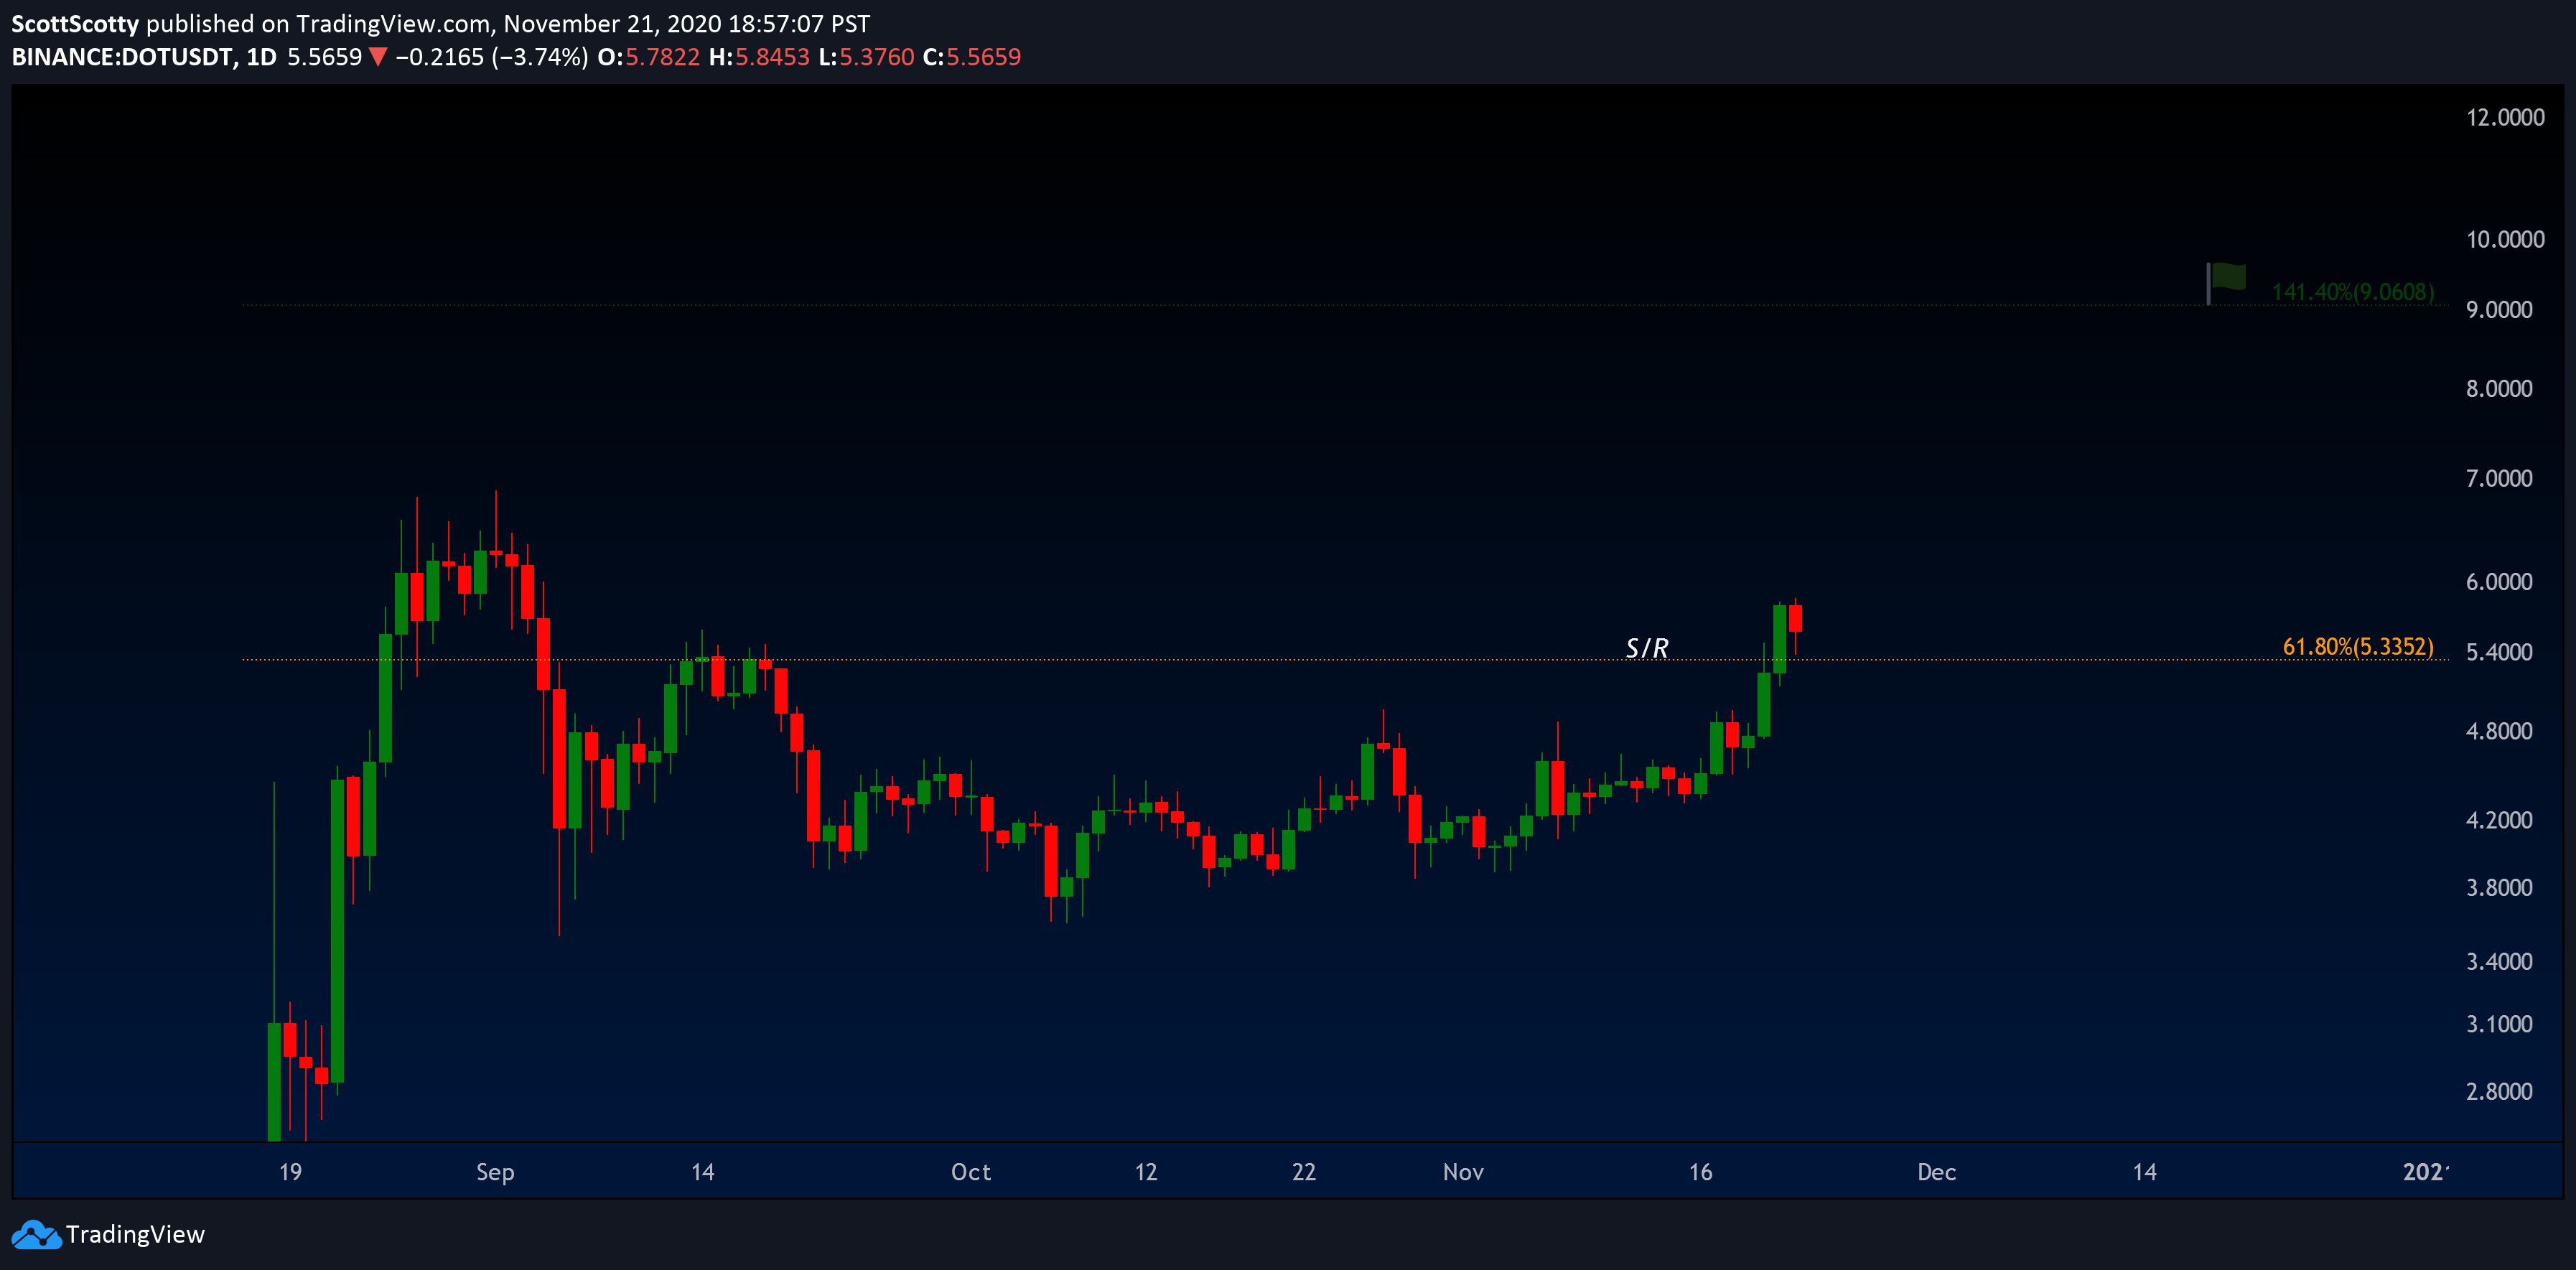Click the −0.2165 (−3.74%) change value
The width and height of the screenshot is (2576, 1270).
coord(492,57)
